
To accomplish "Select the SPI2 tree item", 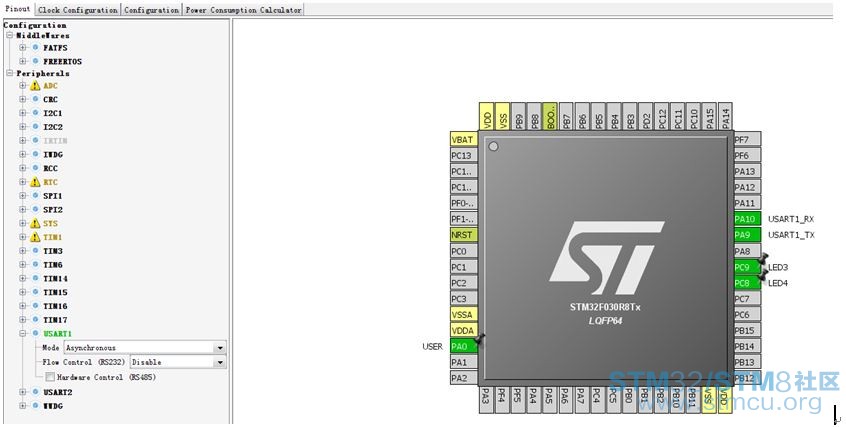I will click(x=53, y=209).
